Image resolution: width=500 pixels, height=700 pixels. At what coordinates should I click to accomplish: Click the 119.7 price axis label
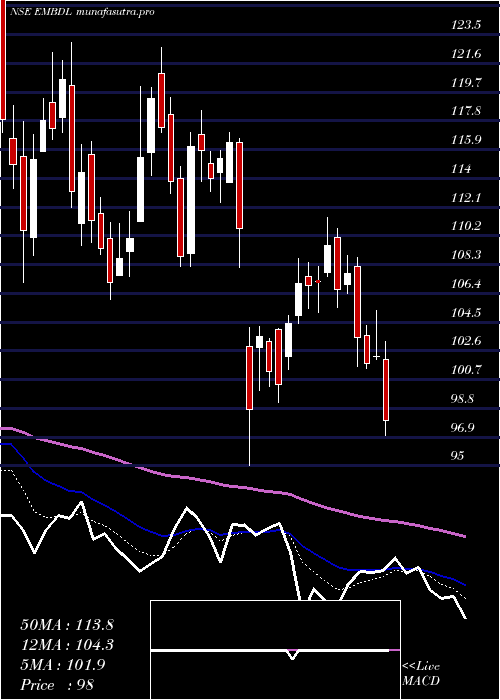(x=466, y=83)
